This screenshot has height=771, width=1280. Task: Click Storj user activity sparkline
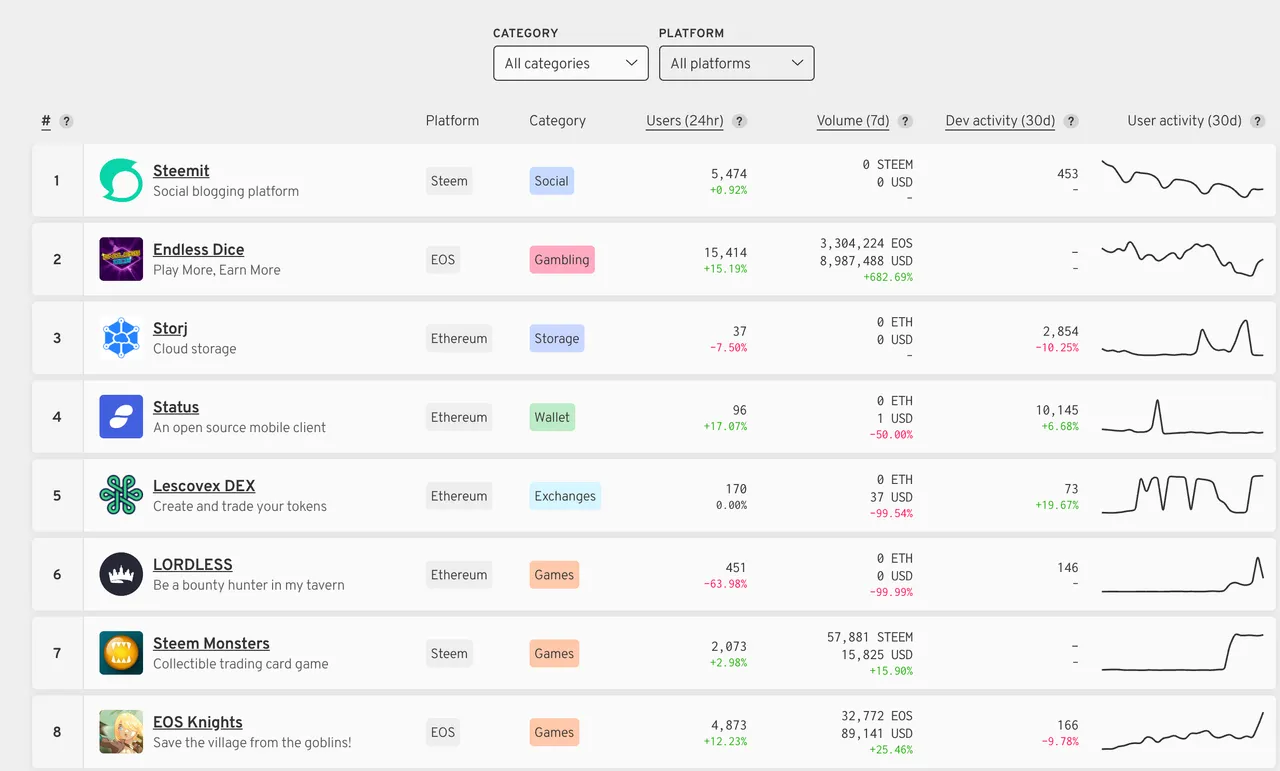pos(1183,338)
